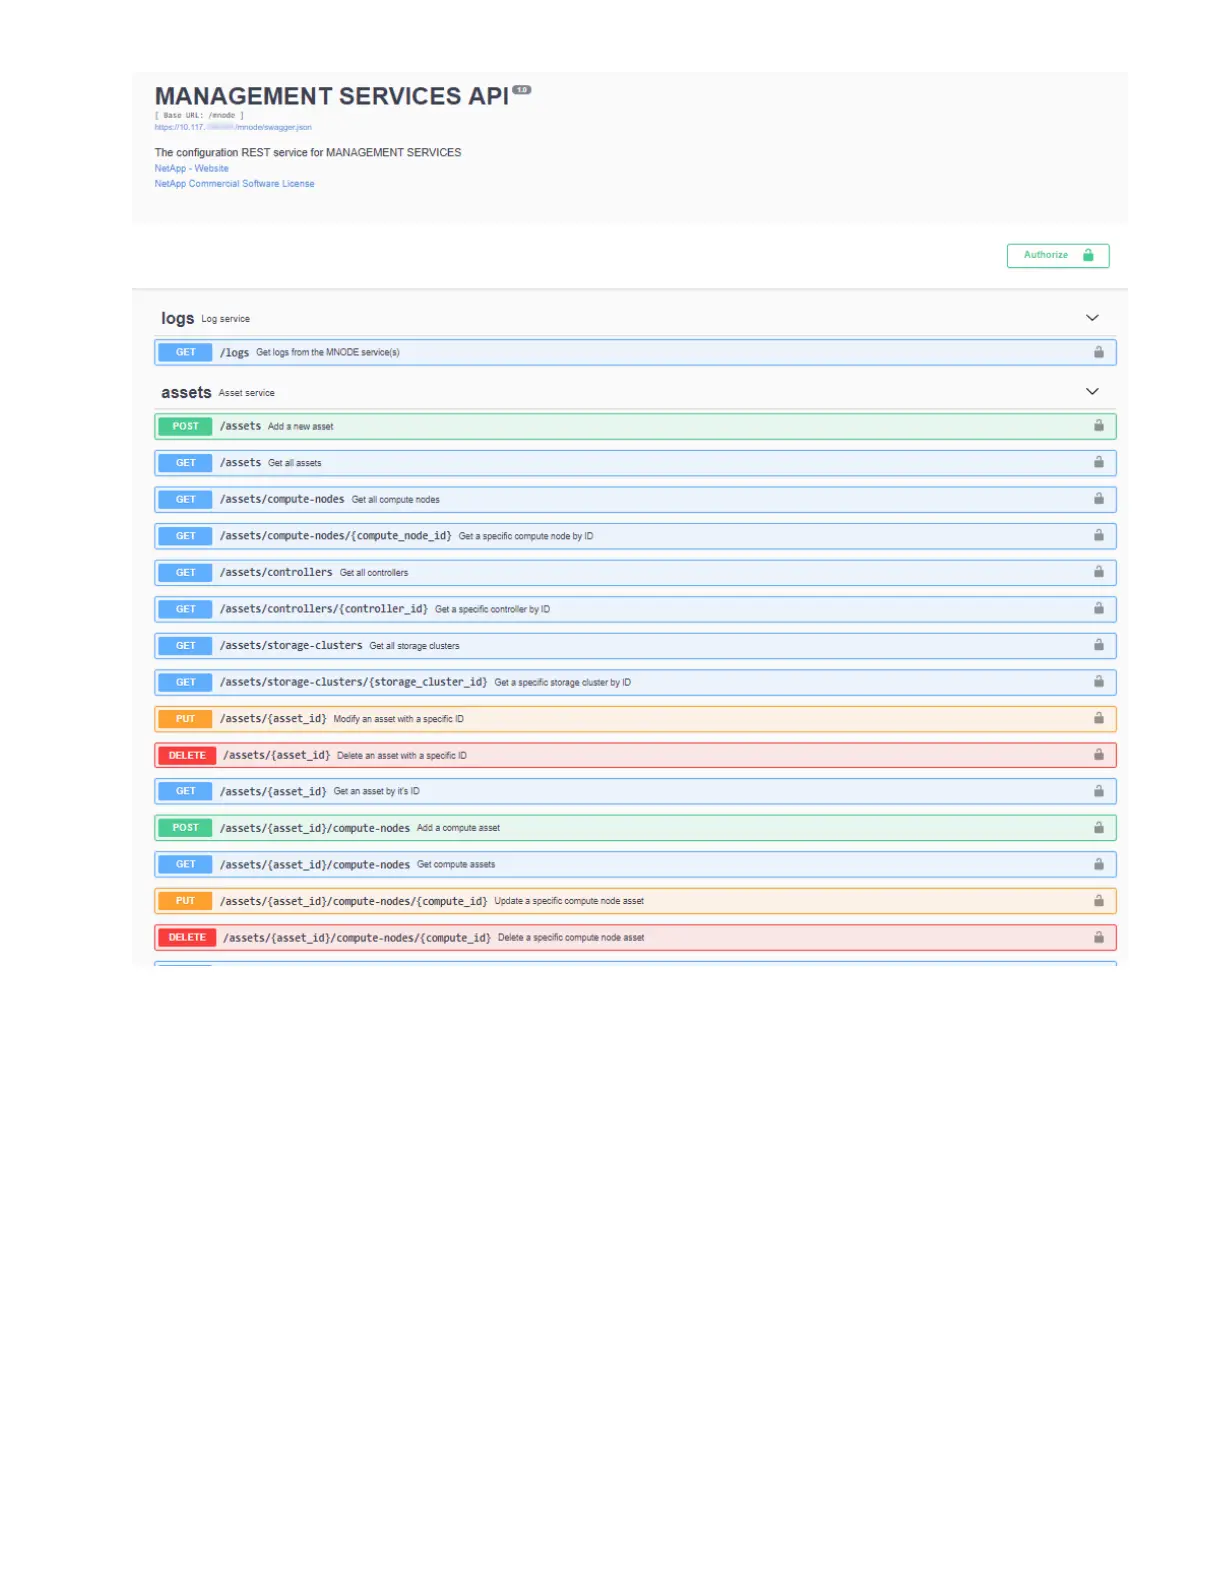Click GET badge on /assets/{asset_id} row
1224x1584 pixels.
tap(185, 791)
